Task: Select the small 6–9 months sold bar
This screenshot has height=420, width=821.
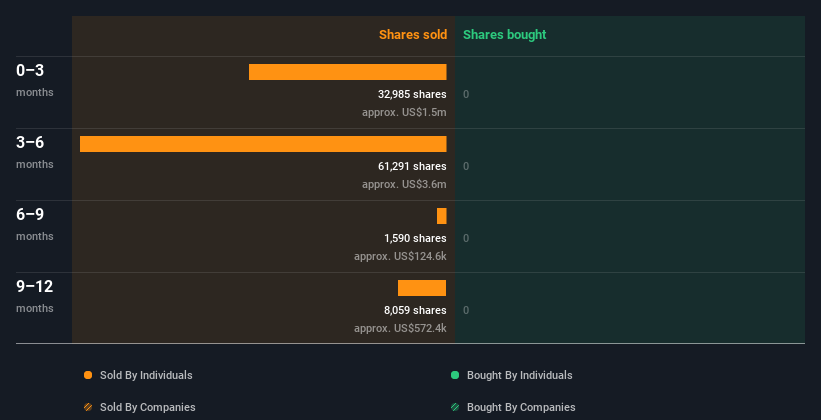Action: pos(442,216)
